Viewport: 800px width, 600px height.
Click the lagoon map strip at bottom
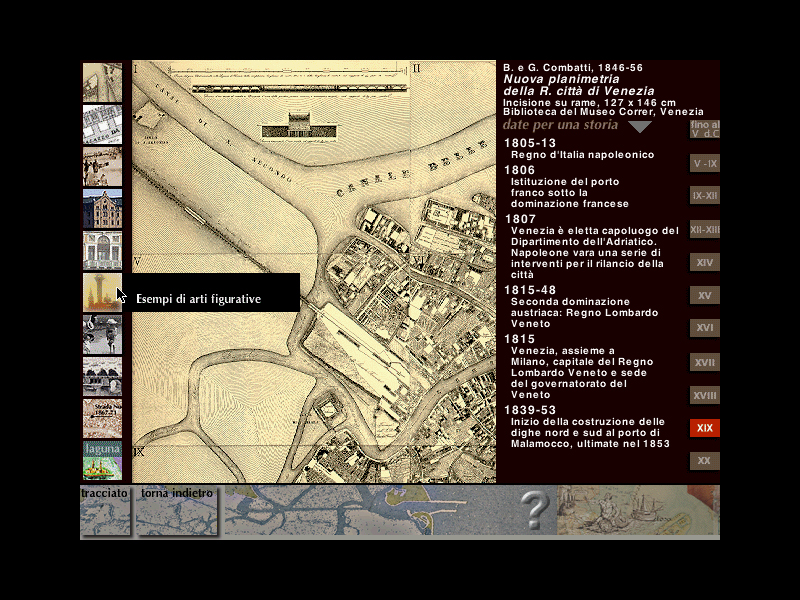390,510
